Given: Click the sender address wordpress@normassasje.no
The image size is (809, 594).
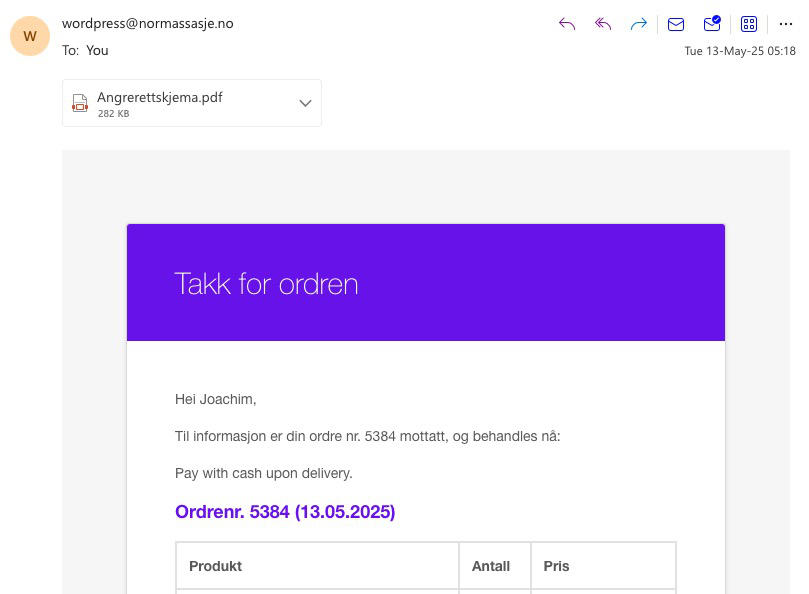Looking at the screenshot, I should pos(148,24).
